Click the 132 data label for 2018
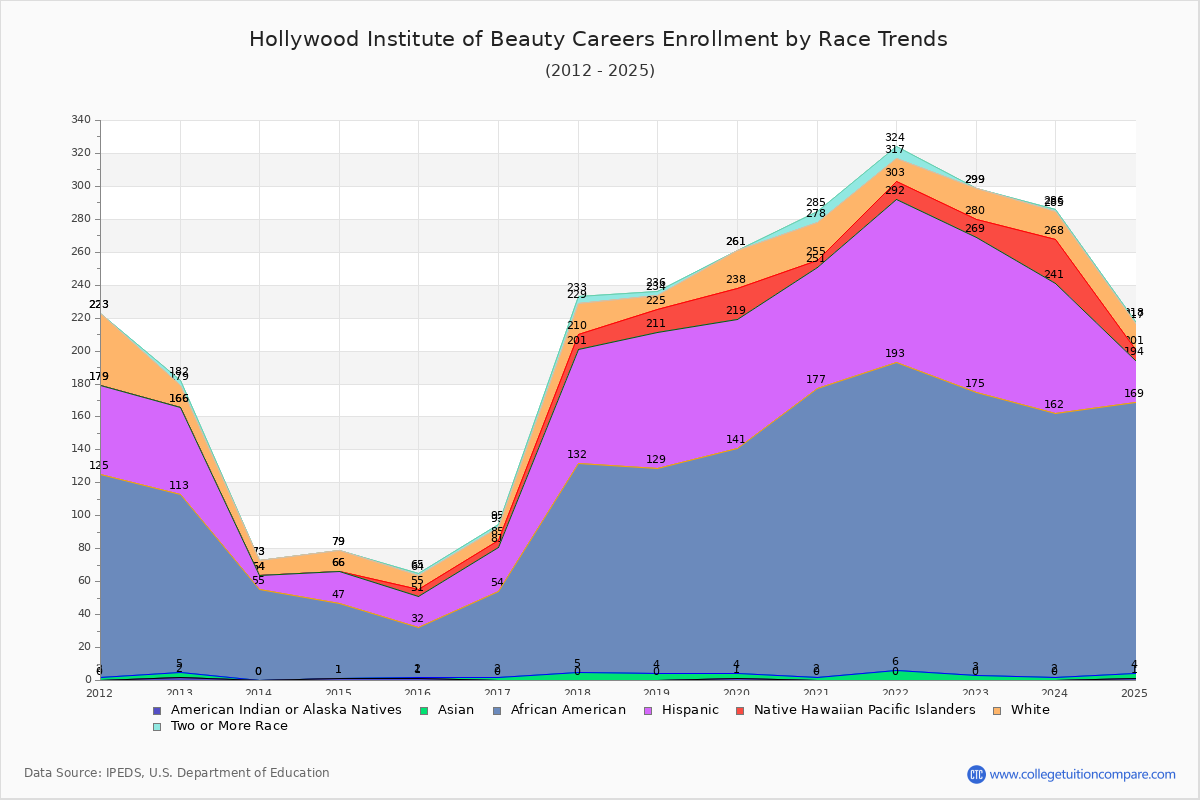 (x=577, y=455)
